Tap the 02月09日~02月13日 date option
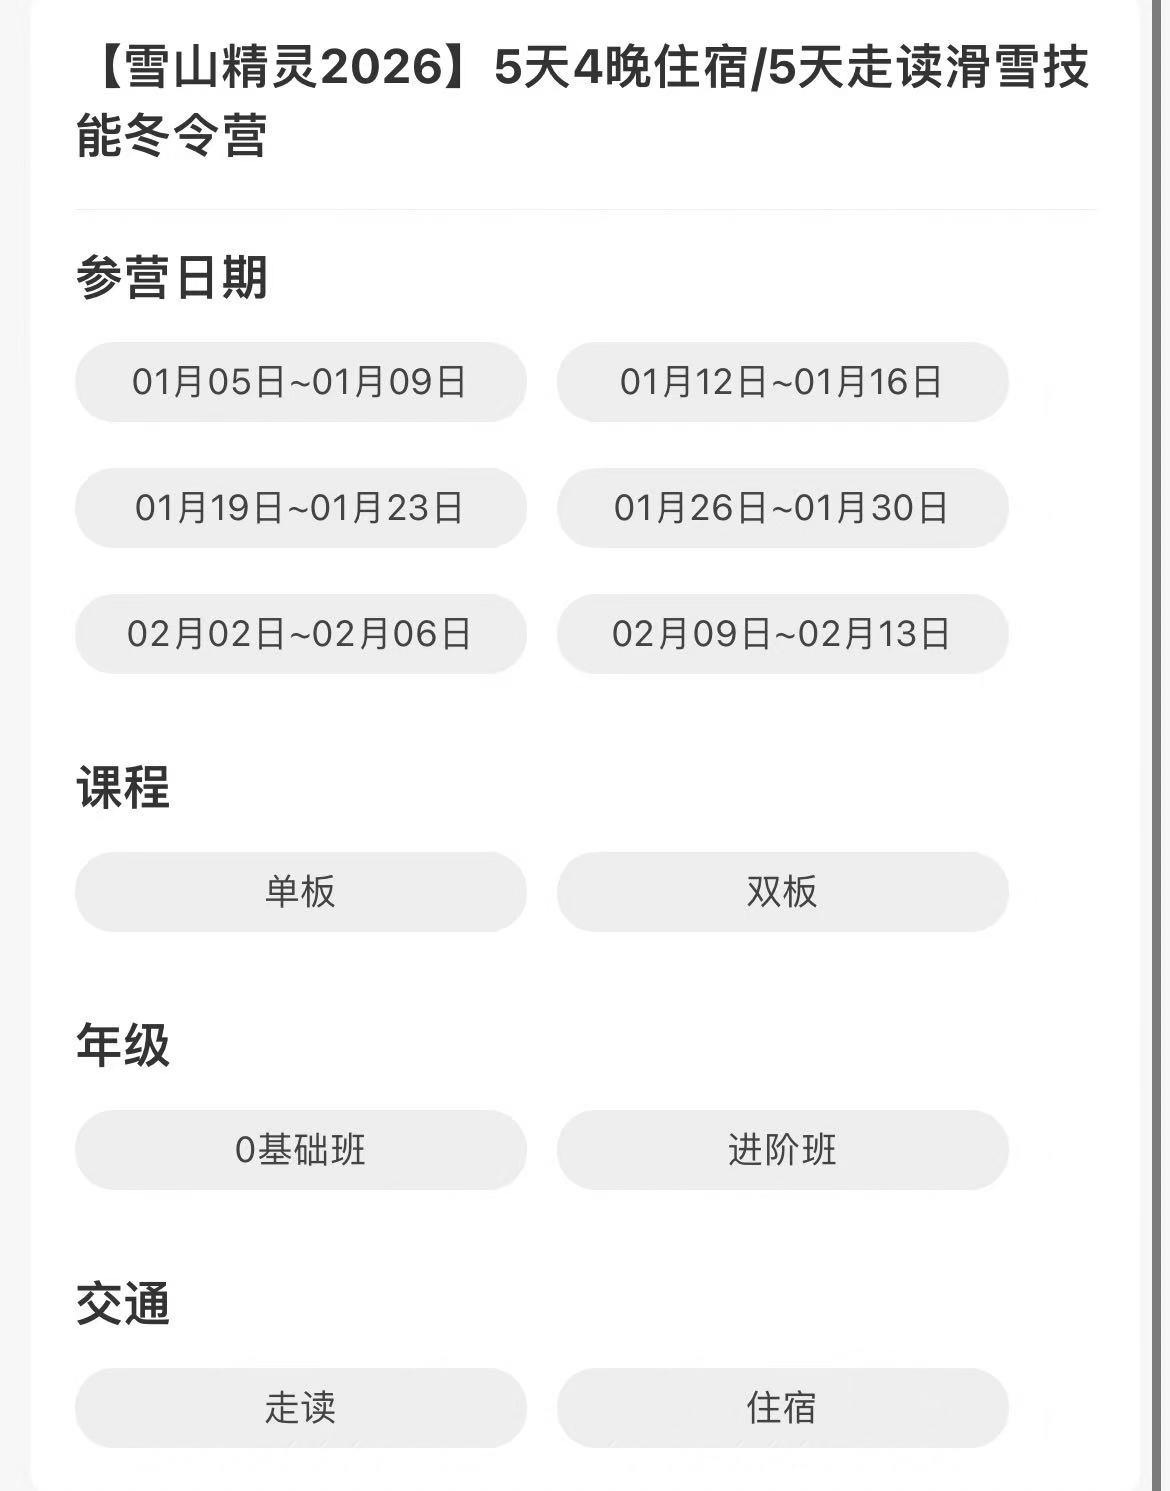1170x1491 pixels. pyautogui.click(x=782, y=634)
